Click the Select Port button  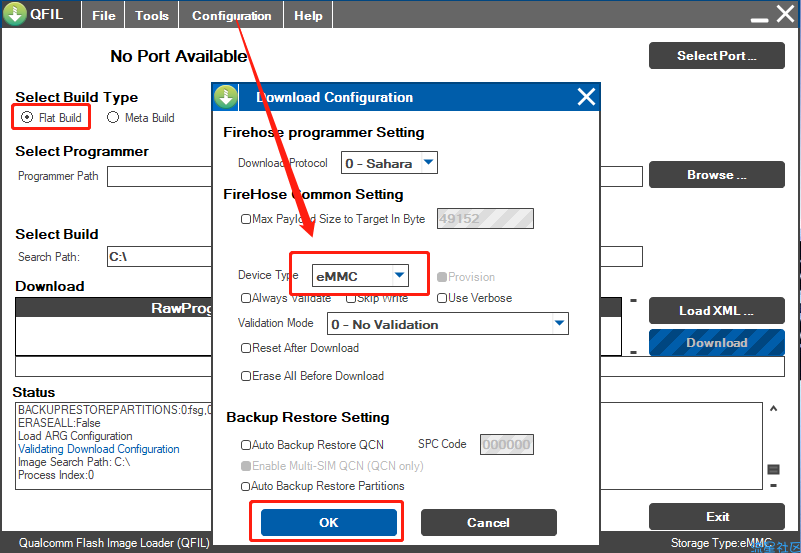point(717,56)
